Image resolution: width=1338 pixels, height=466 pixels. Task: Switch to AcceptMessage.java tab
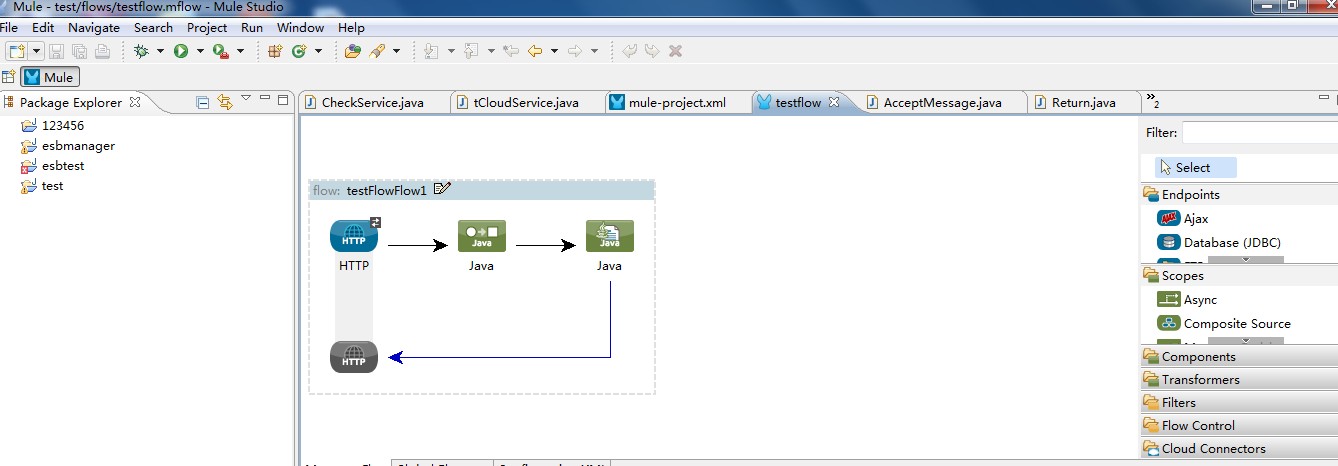click(x=942, y=102)
